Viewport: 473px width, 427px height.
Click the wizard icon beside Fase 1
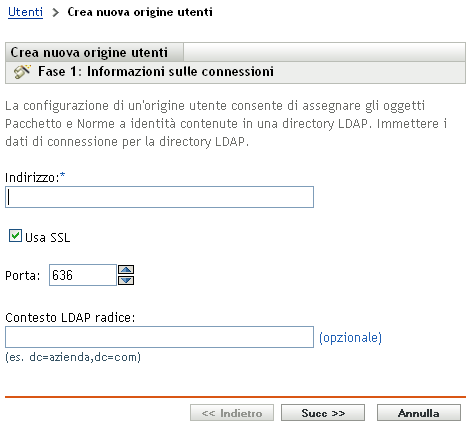click(x=22, y=72)
